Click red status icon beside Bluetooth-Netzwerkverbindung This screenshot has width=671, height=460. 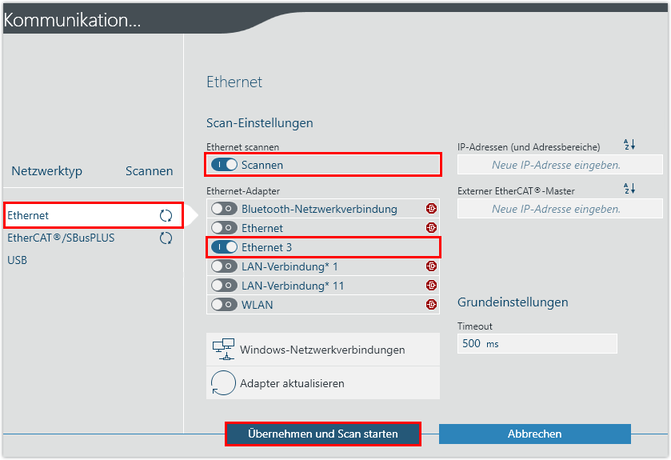click(x=431, y=209)
